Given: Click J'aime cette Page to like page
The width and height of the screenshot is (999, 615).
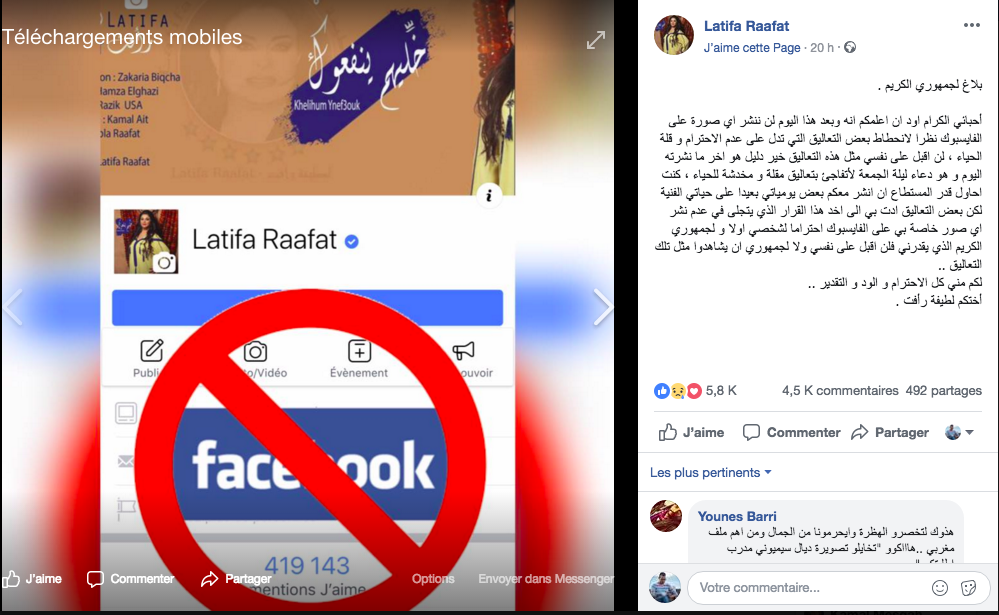Looking at the screenshot, I should 752,48.
